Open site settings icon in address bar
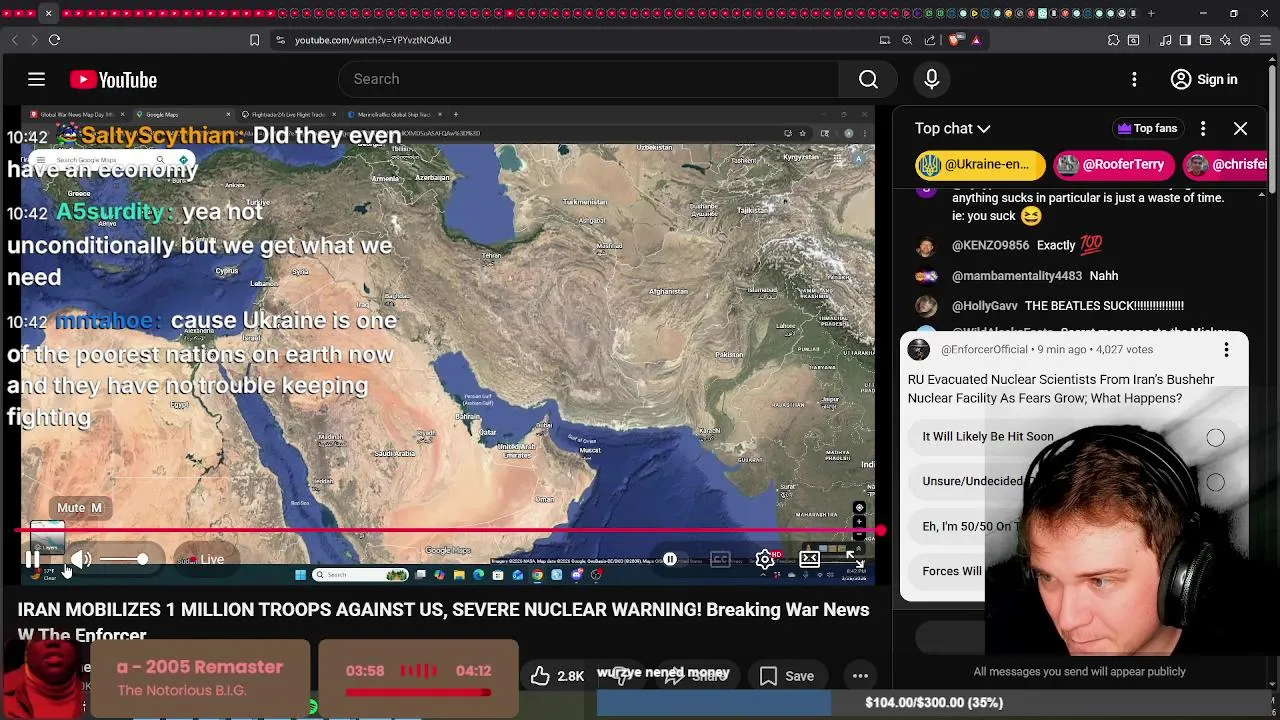The width and height of the screenshot is (1280, 720). [x=280, y=40]
